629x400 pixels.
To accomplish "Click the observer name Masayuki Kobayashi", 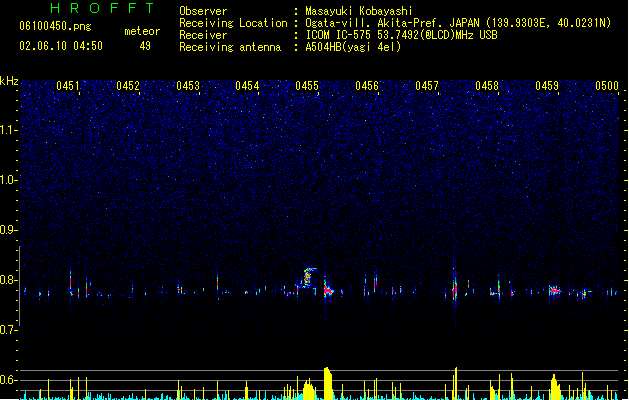I will (x=359, y=11).
